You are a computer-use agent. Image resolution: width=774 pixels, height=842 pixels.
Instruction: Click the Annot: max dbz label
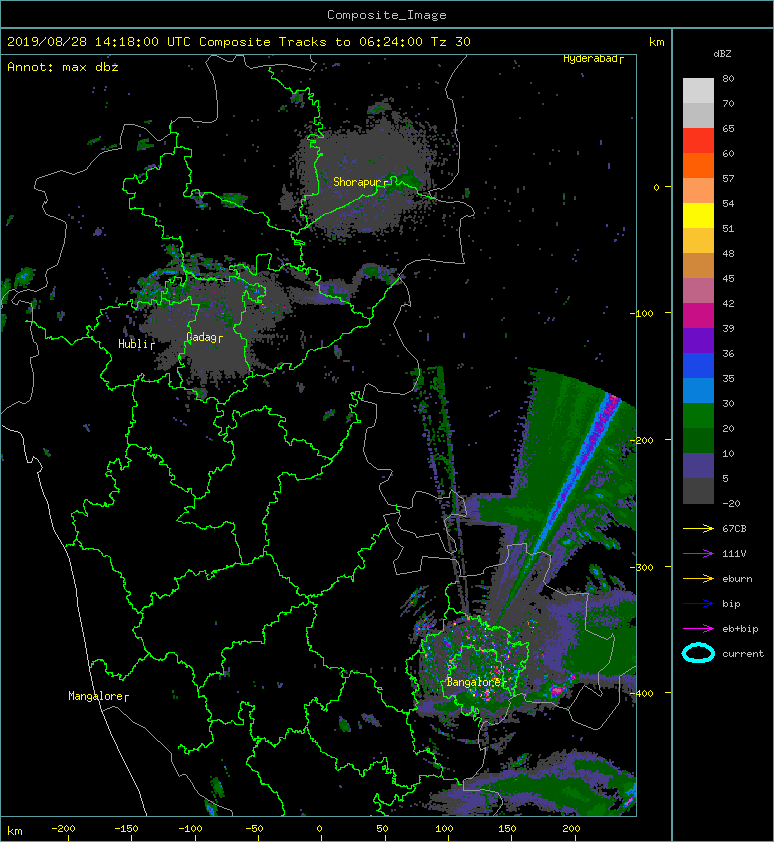click(x=63, y=67)
